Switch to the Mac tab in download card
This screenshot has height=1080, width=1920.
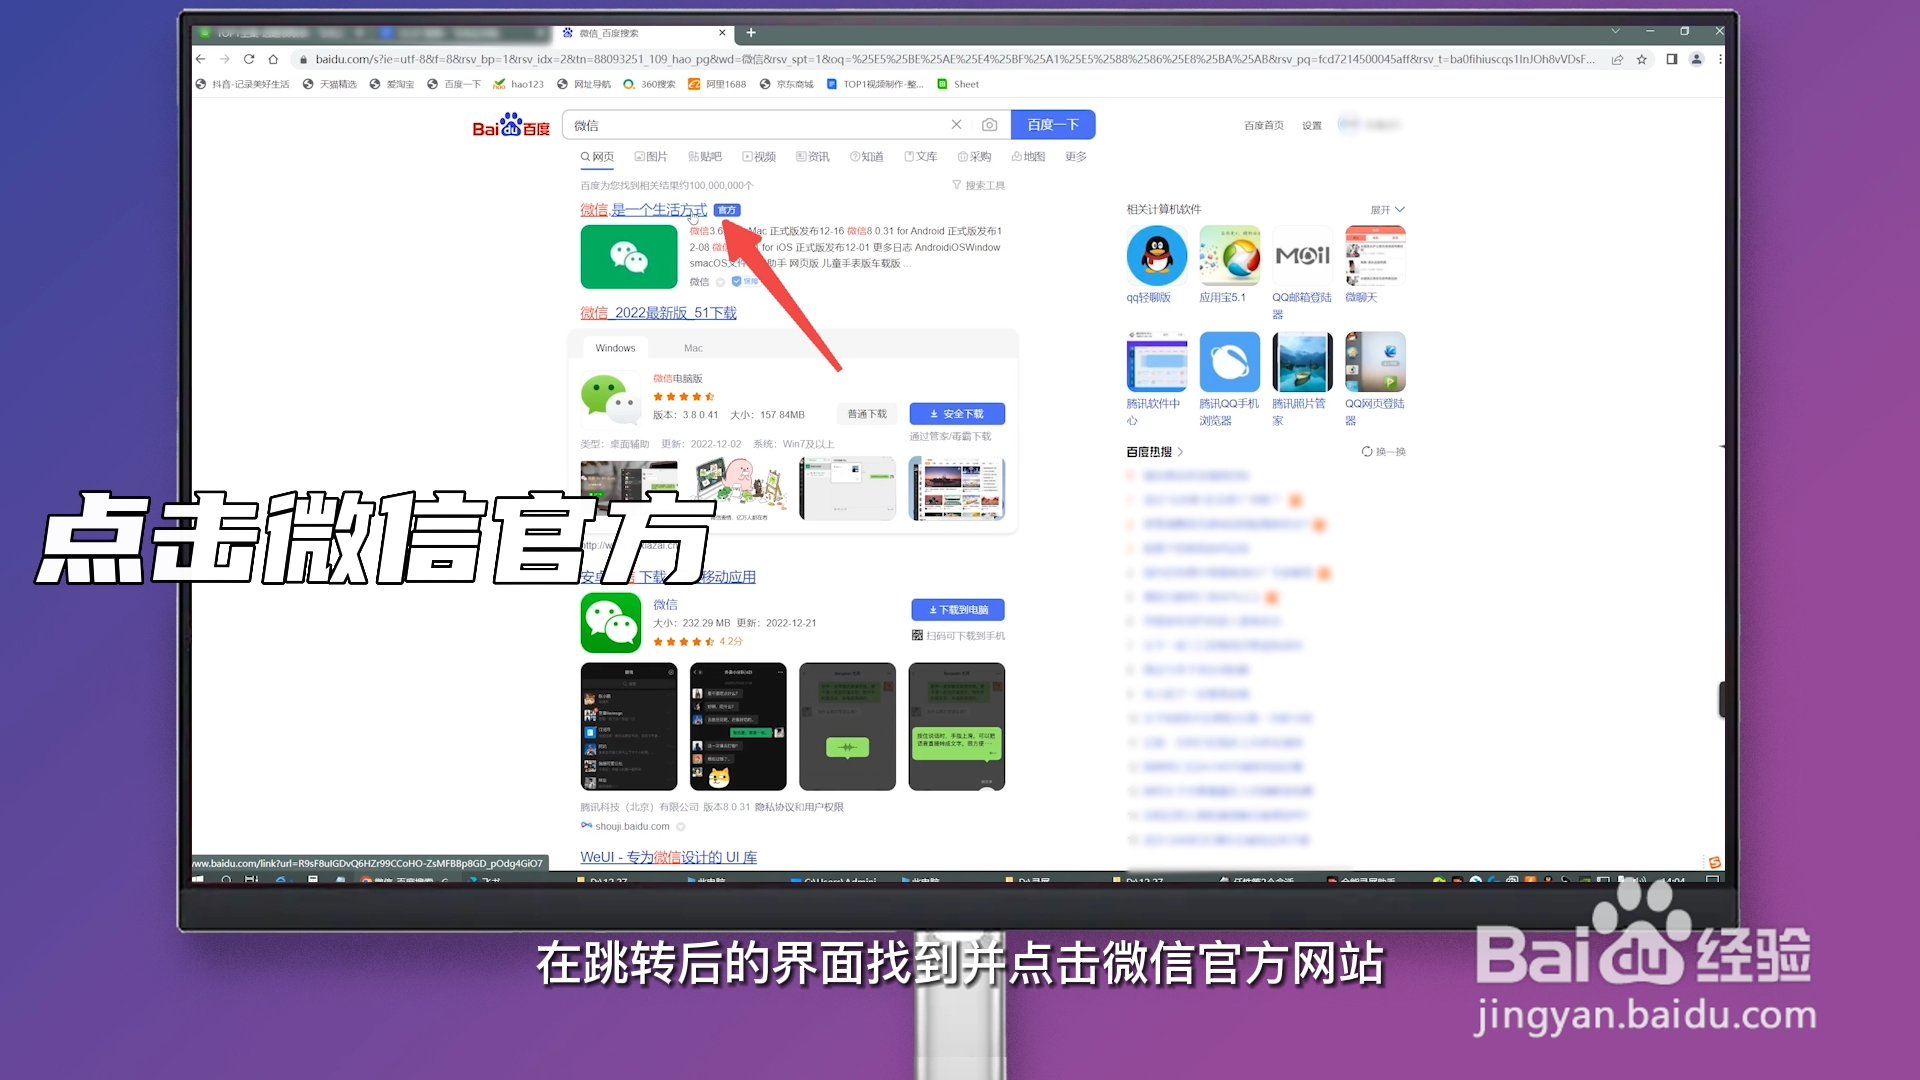[x=693, y=347]
